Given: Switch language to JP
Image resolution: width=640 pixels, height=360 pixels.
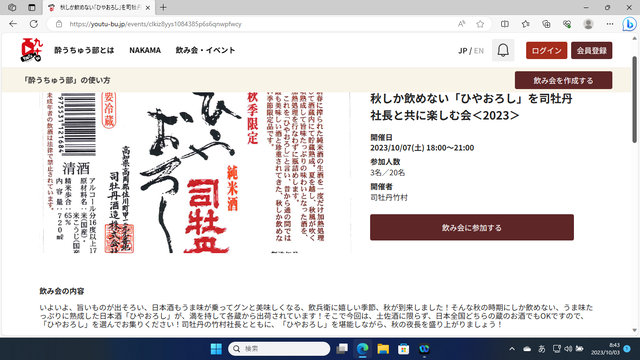Looking at the screenshot, I should tap(462, 51).
